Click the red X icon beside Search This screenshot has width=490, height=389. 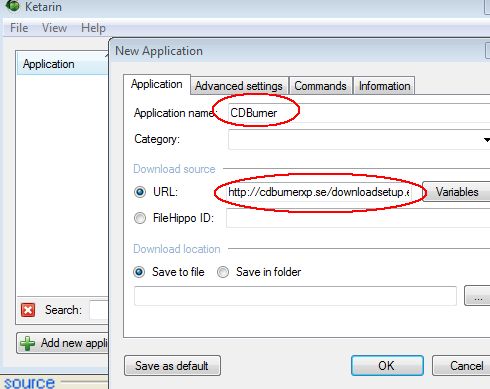28,310
